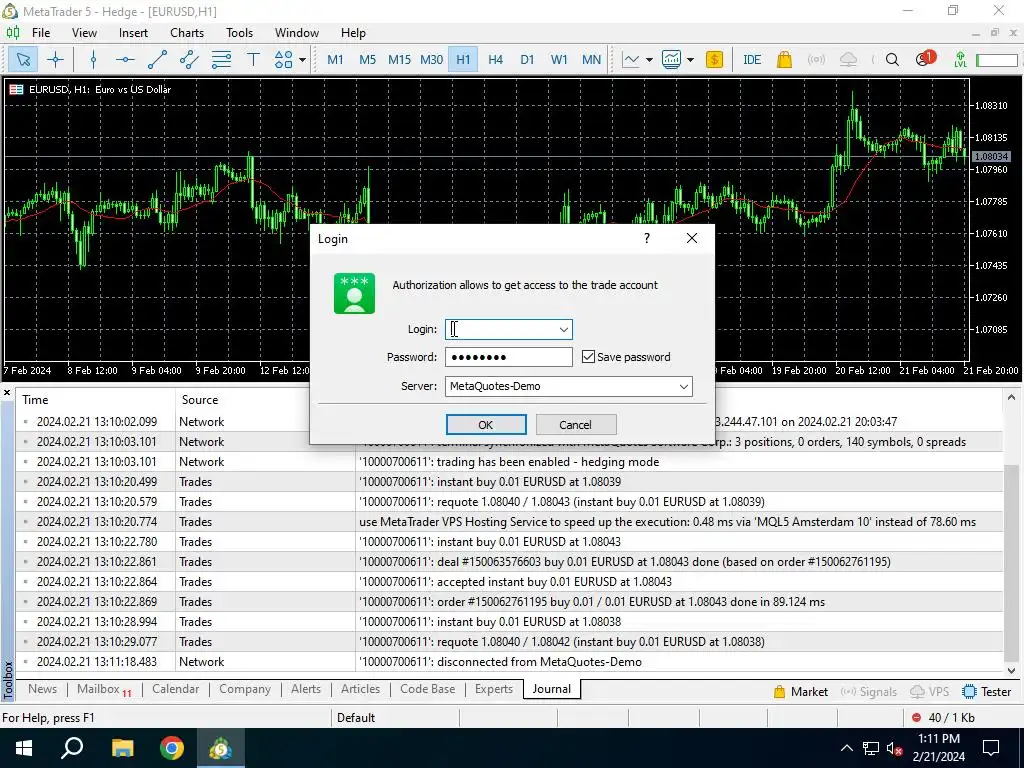The image size is (1024, 768).
Task: Open the Tools menu
Action: (239, 33)
